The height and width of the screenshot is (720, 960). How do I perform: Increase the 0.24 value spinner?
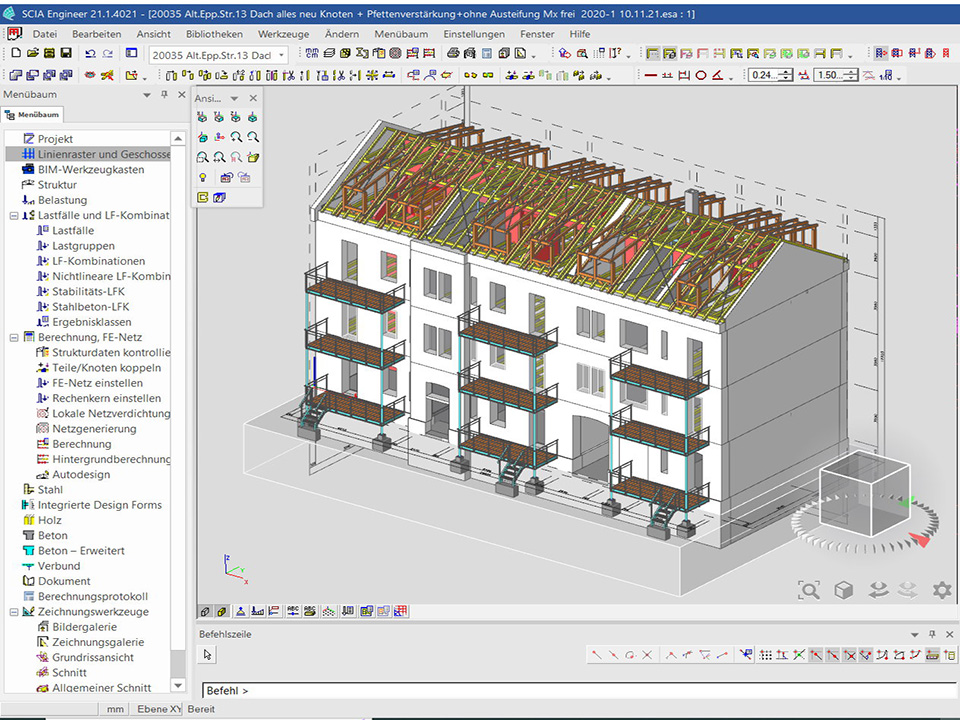pyautogui.click(x=787, y=71)
